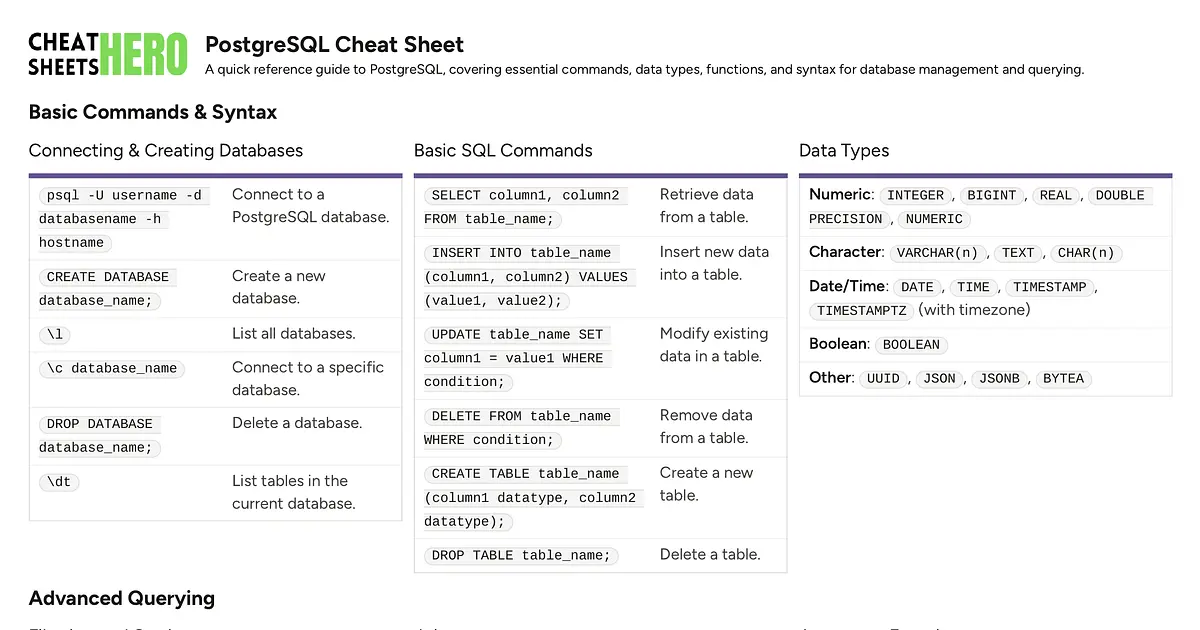Screen dimensions: 1200x630
Task: Click the \c database_name command
Action: (112, 368)
